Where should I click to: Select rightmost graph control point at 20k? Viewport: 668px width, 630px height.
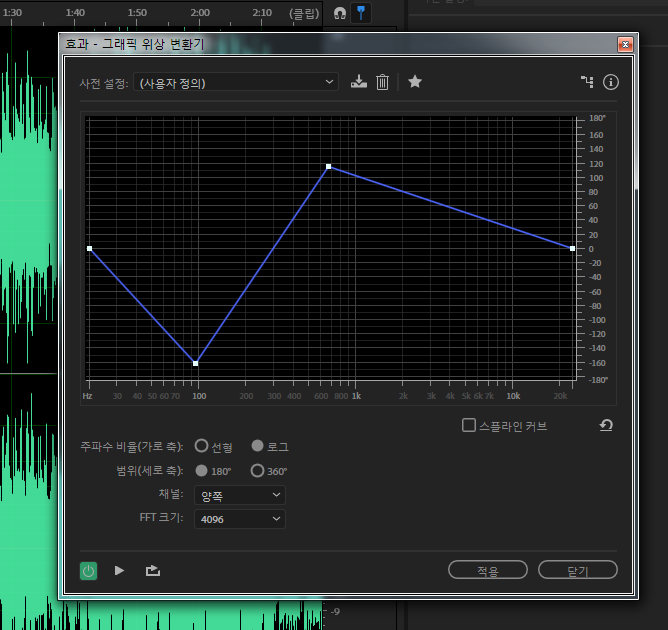click(573, 248)
